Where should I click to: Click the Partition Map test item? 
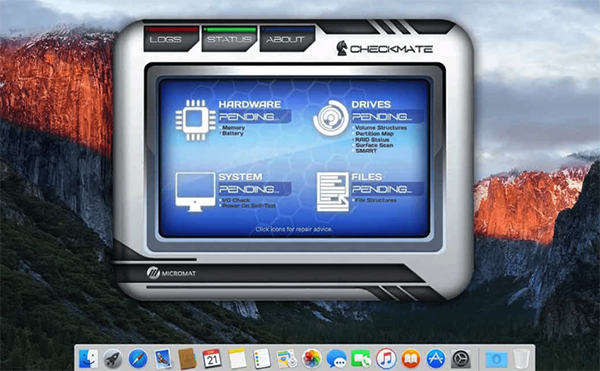(374, 134)
